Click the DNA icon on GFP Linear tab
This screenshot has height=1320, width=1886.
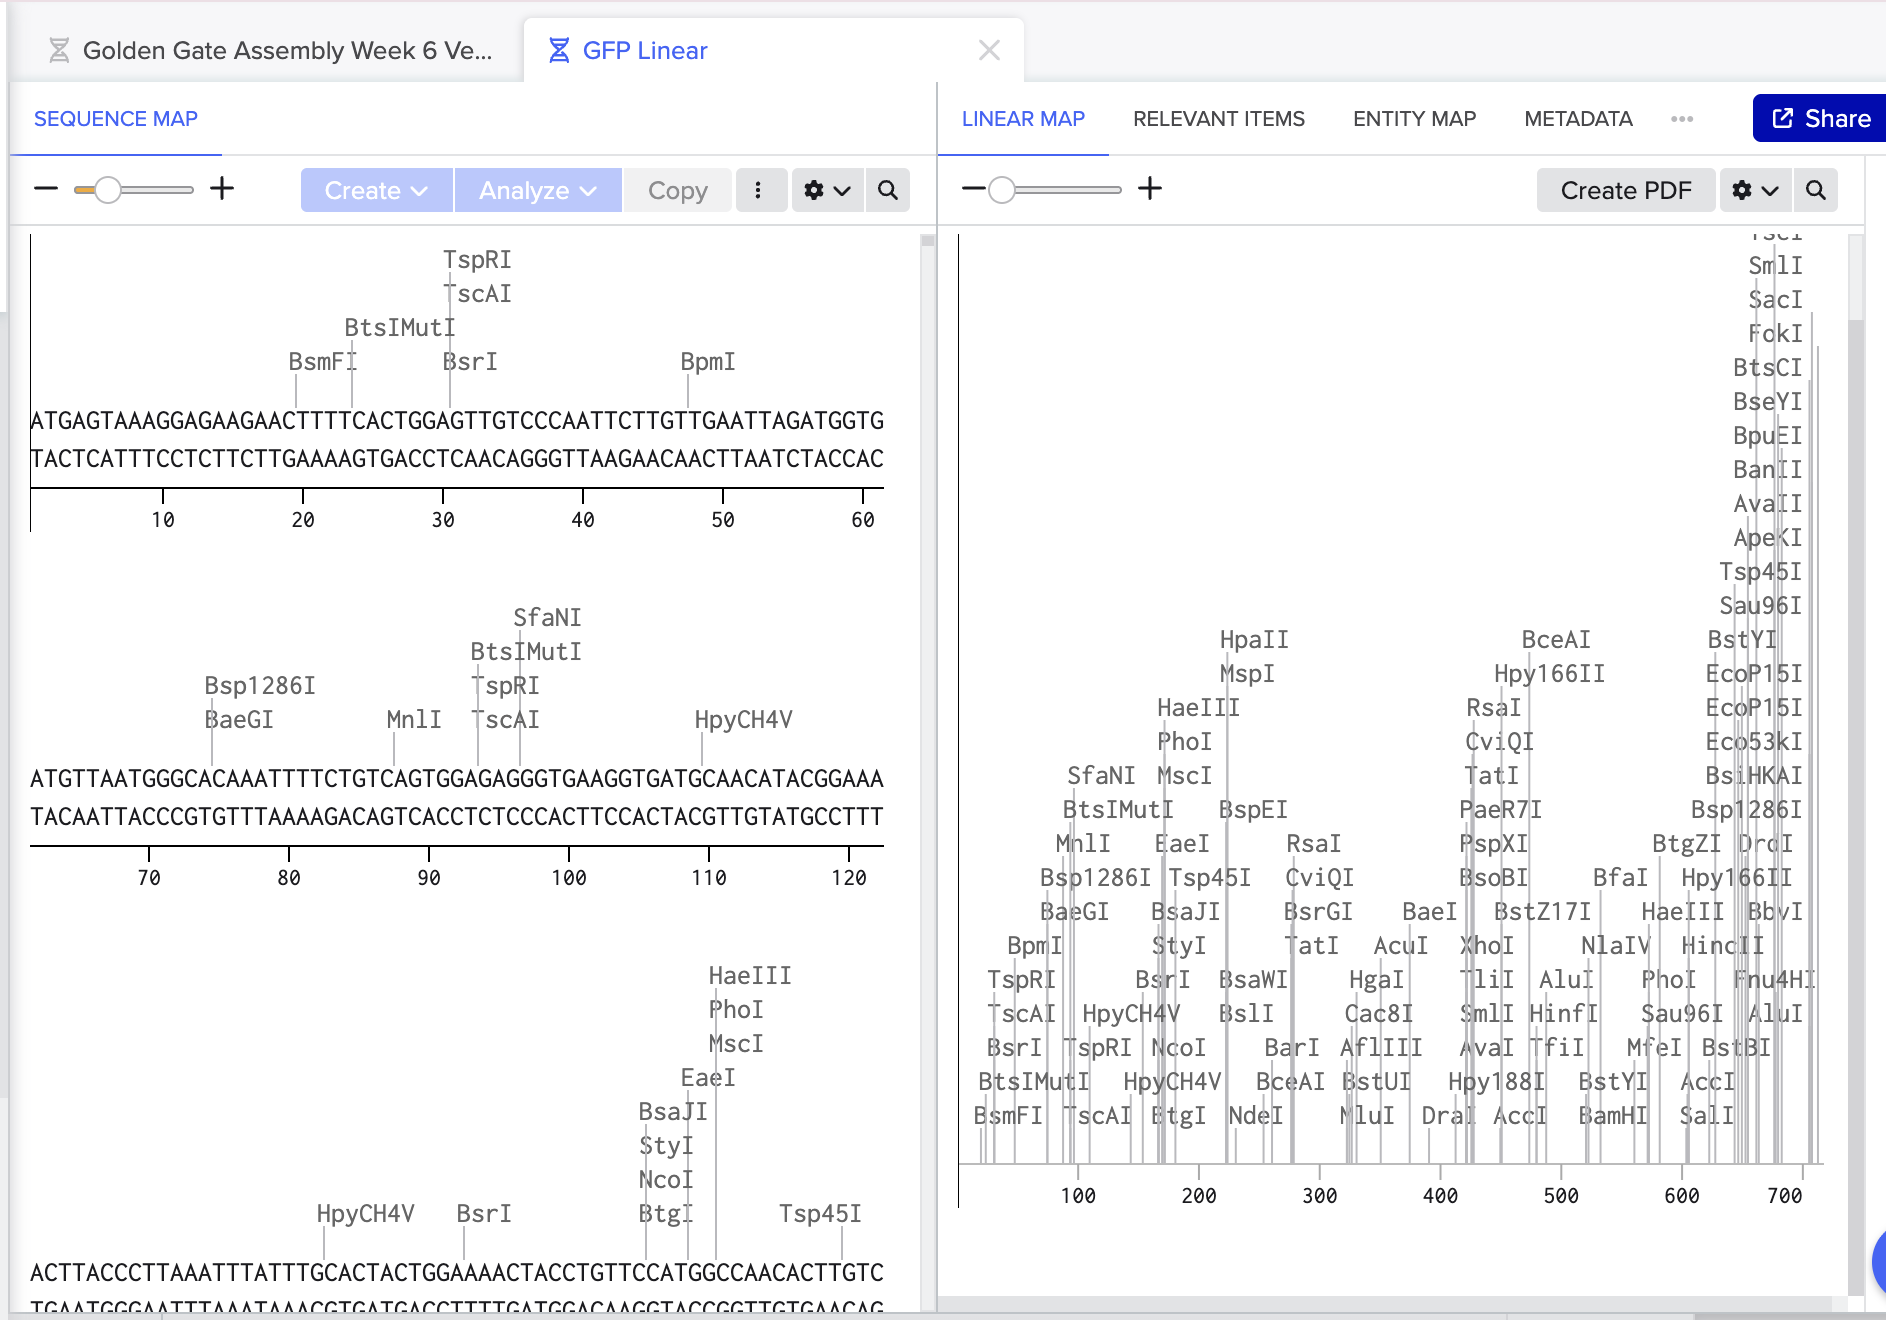pyautogui.click(x=559, y=50)
